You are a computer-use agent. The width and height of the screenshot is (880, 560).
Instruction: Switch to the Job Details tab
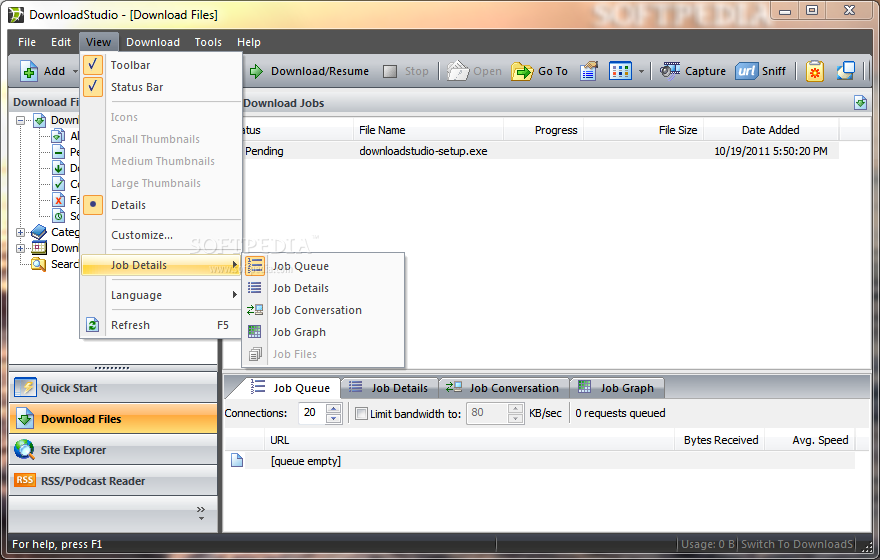(388, 388)
